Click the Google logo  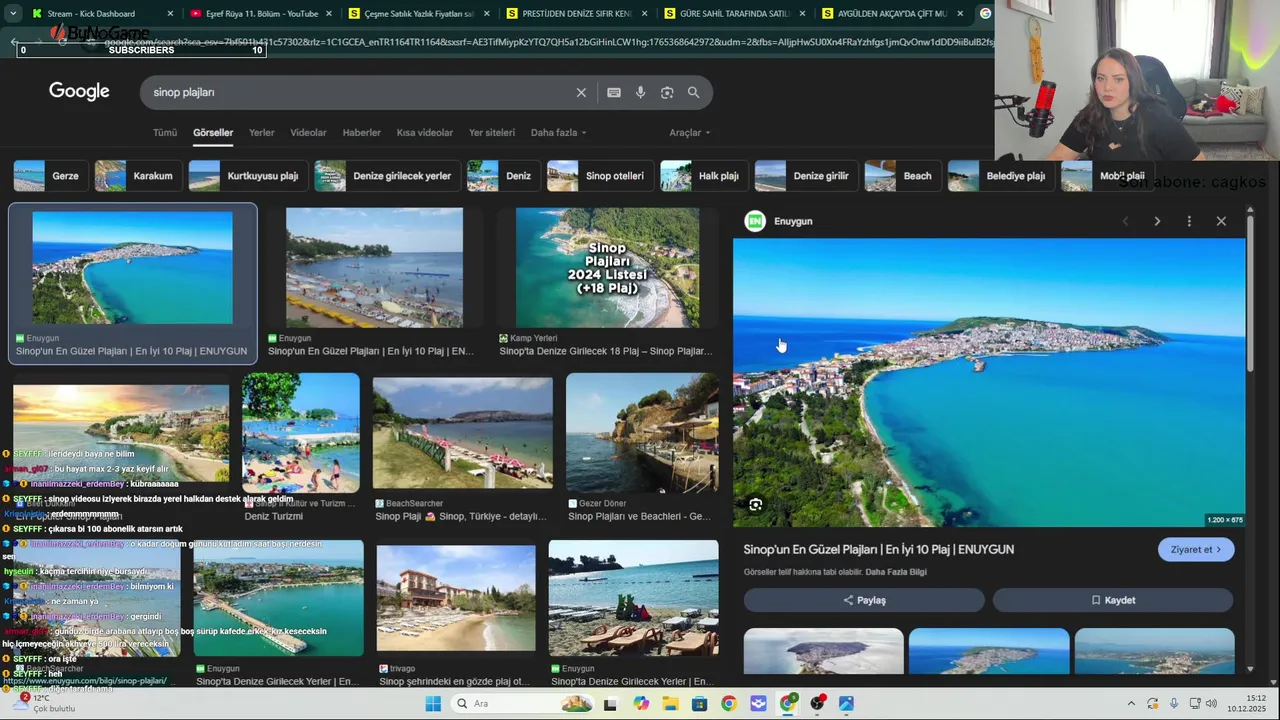pos(79,91)
